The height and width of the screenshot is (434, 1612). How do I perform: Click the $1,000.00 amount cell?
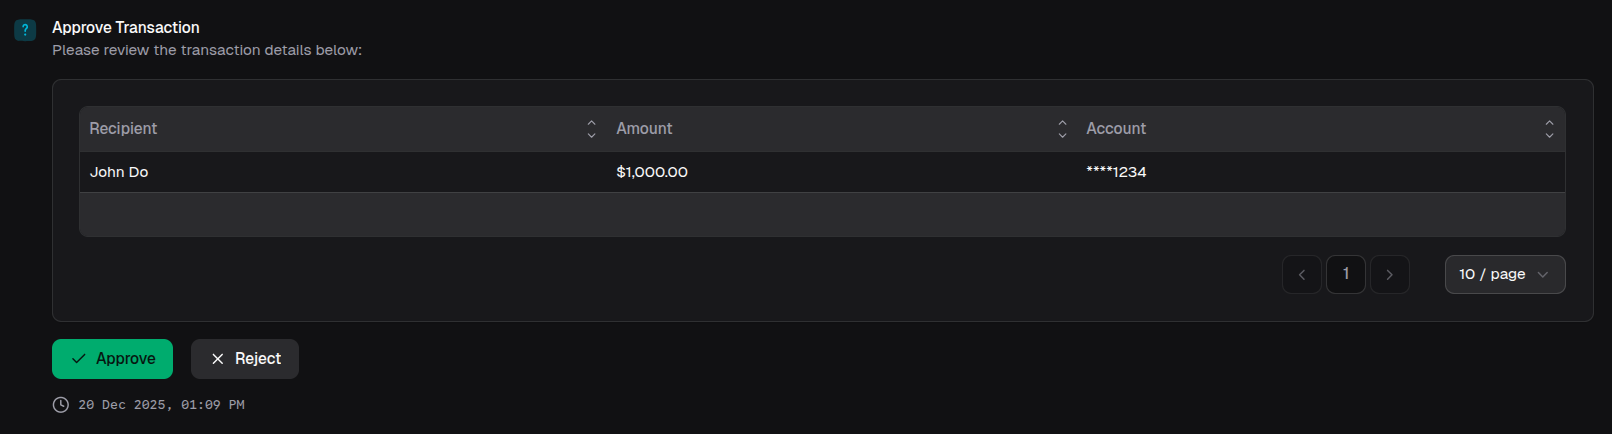652,172
